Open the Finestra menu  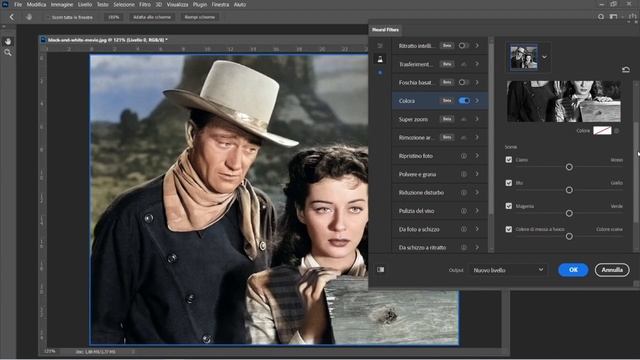tap(220, 4)
